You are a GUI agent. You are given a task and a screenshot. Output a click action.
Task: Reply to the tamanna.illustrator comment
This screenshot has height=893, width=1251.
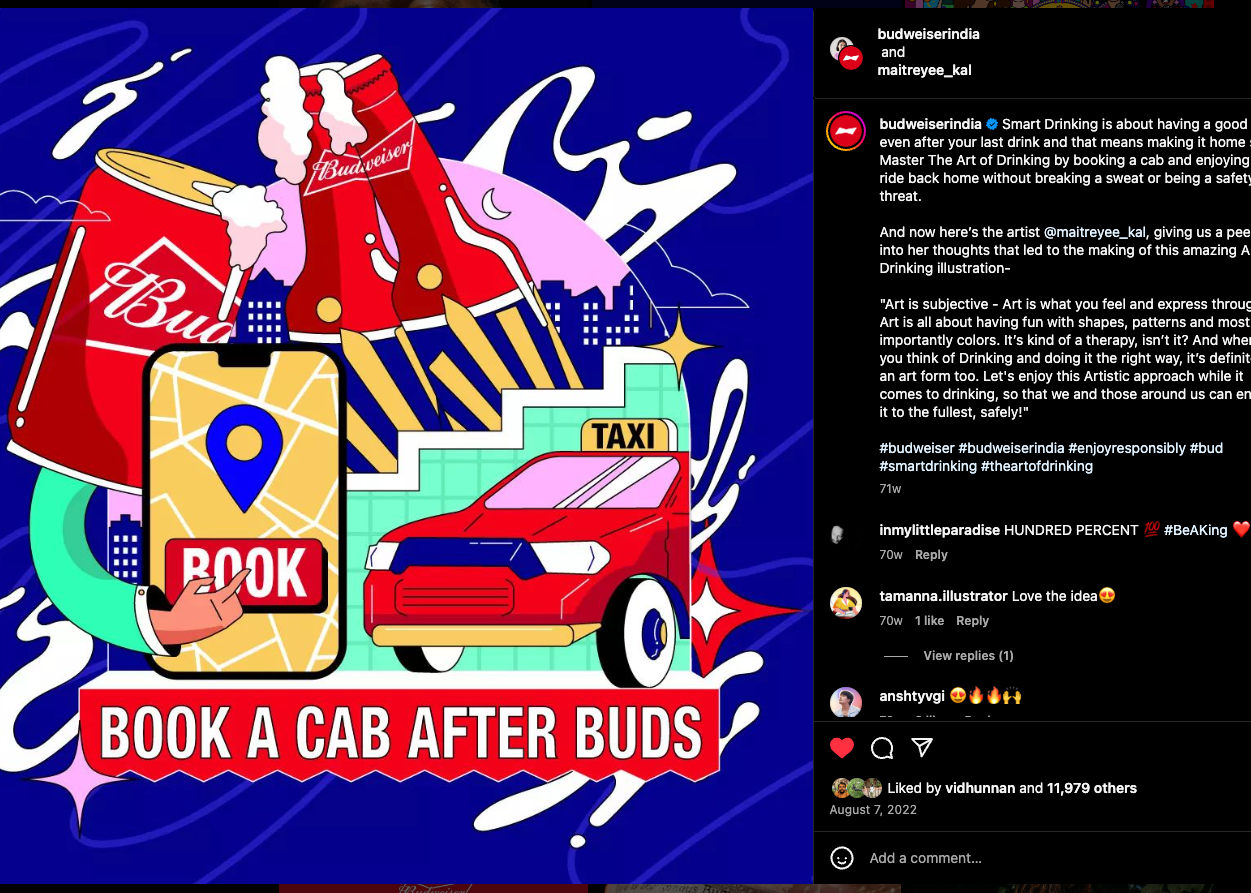972,621
